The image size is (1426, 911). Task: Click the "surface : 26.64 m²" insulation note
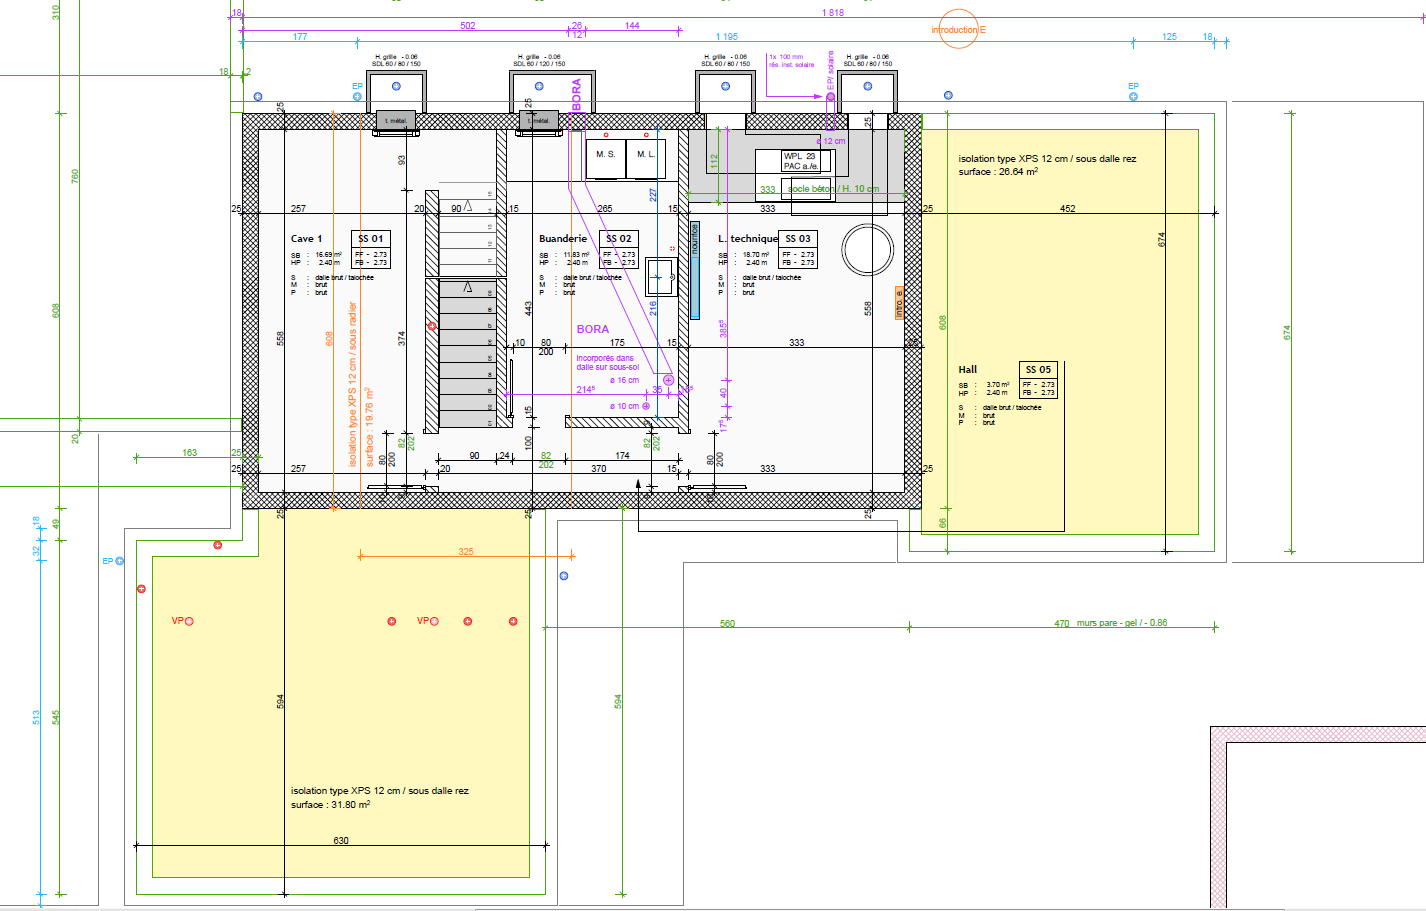(x=998, y=172)
